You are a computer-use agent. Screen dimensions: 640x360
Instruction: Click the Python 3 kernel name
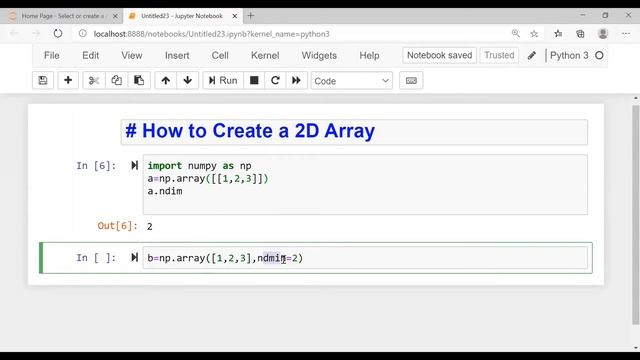(569, 56)
